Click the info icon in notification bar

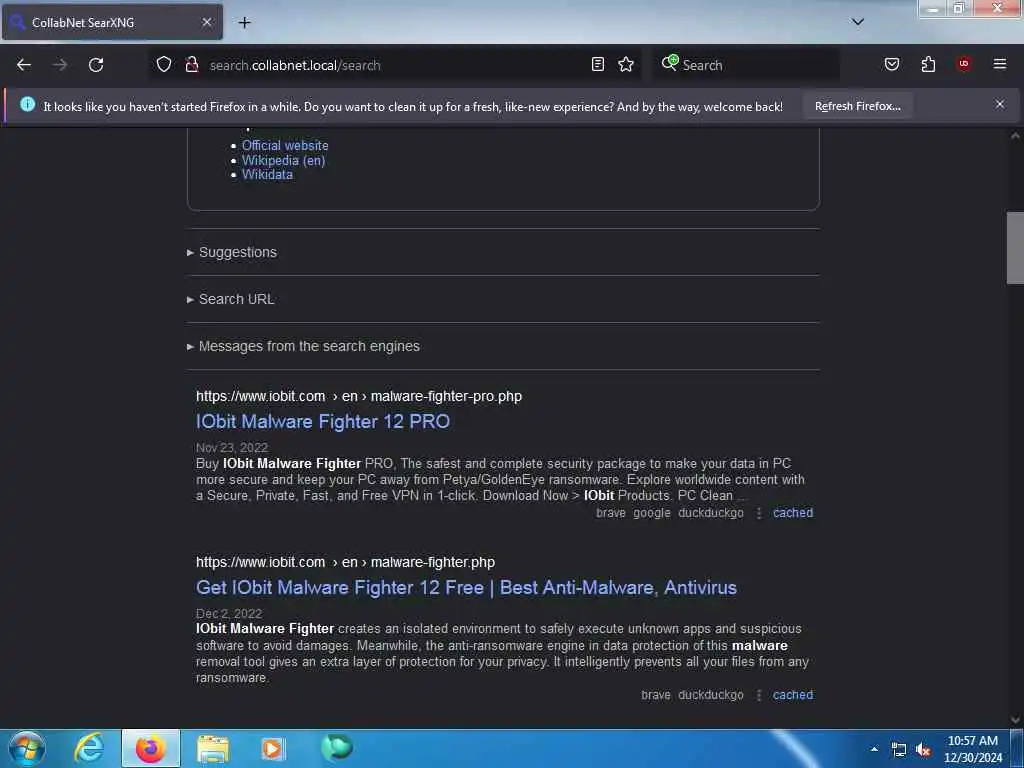pos(27,104)
